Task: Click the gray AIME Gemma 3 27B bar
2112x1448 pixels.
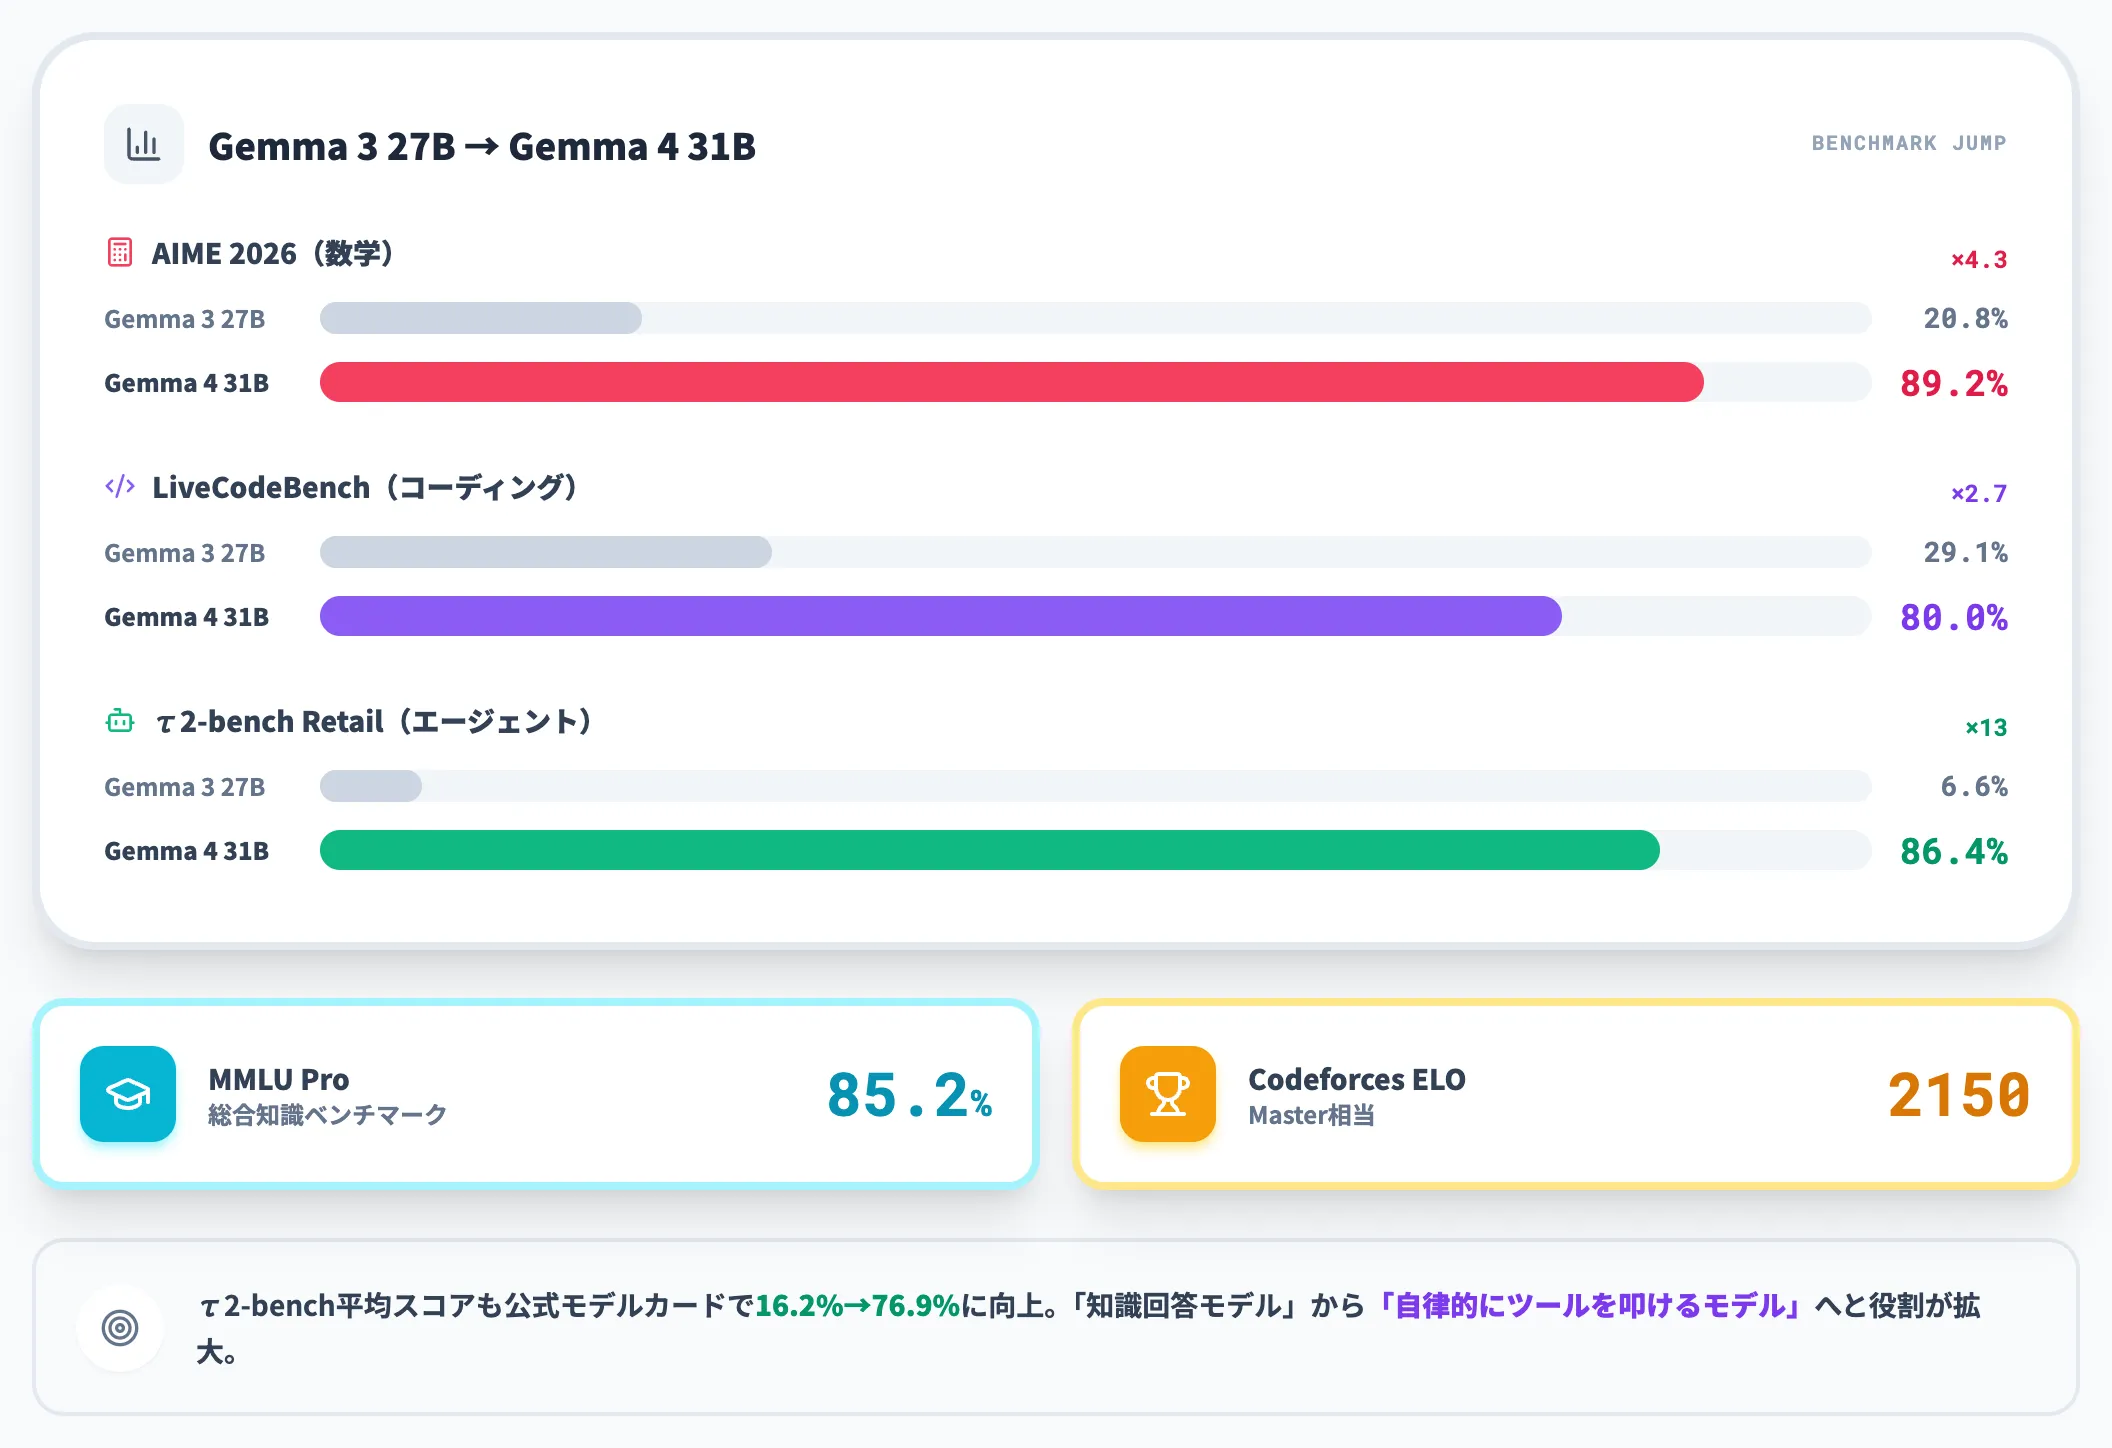Action: (x=481, y=318)
